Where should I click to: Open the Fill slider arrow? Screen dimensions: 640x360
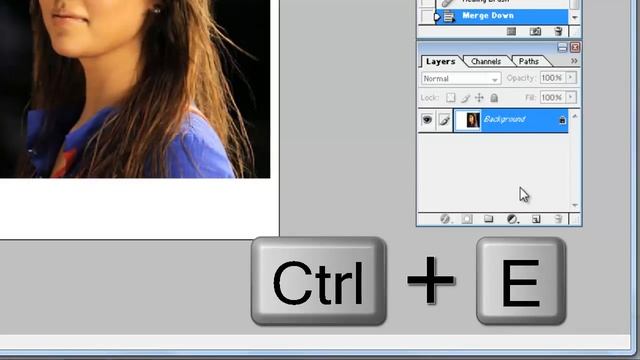click(x=571, y=98)
